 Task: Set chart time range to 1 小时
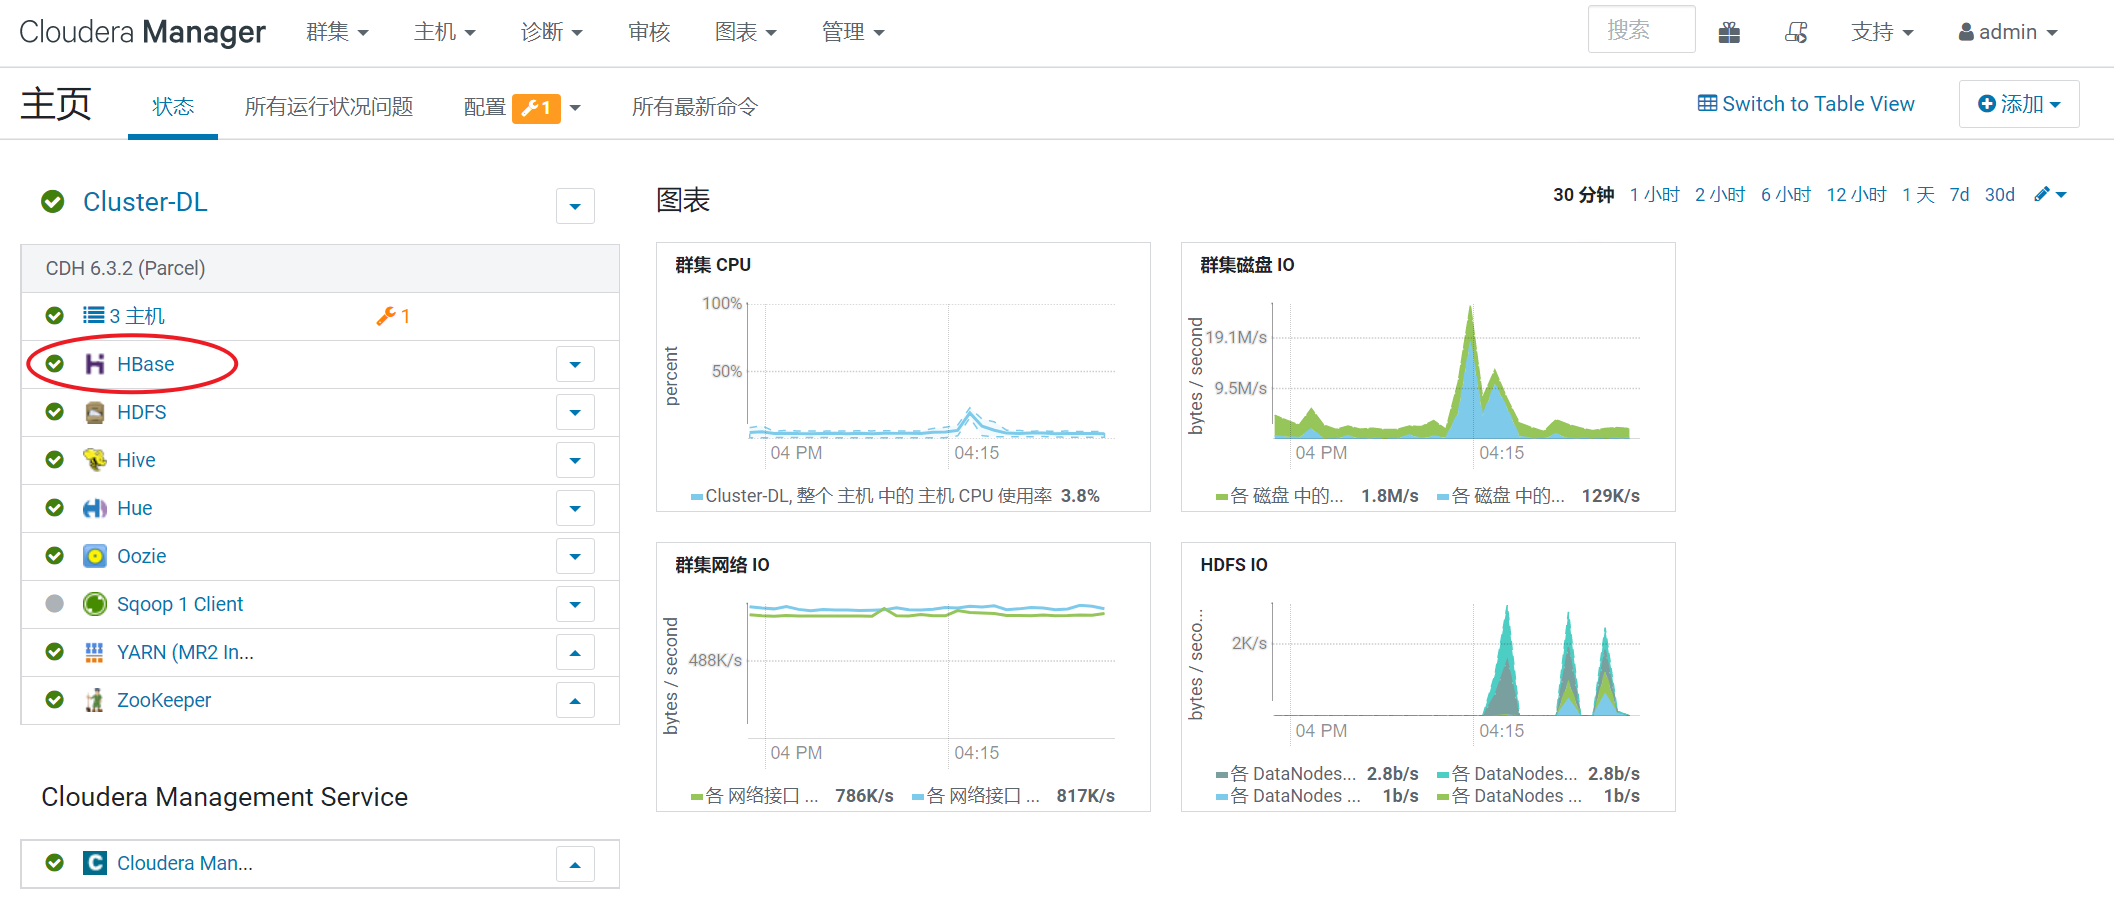[1654, 195]
